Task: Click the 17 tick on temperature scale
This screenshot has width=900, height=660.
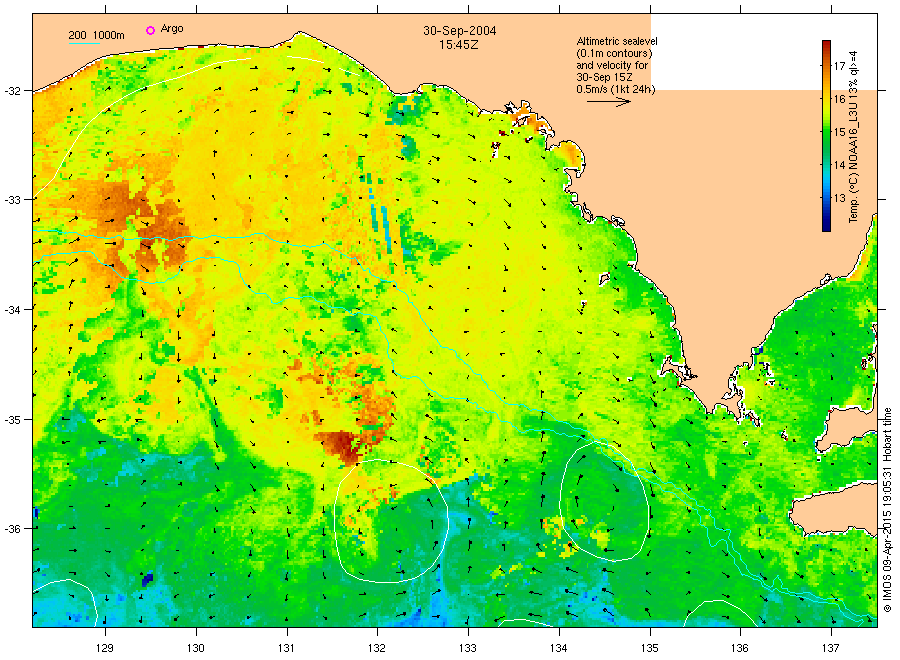Action: pos(840,66)
